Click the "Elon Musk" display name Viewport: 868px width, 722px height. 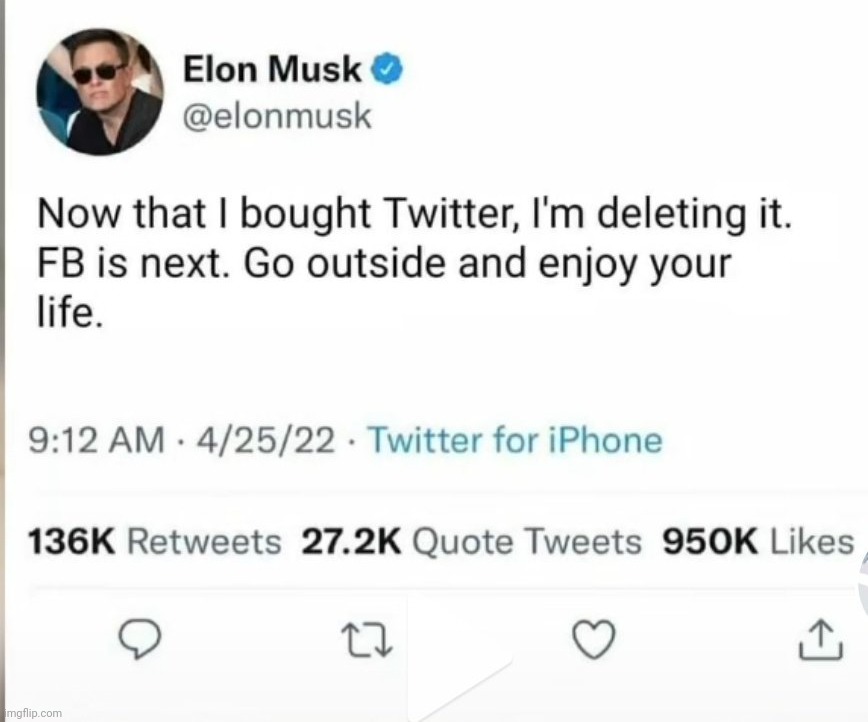(272, 70)
